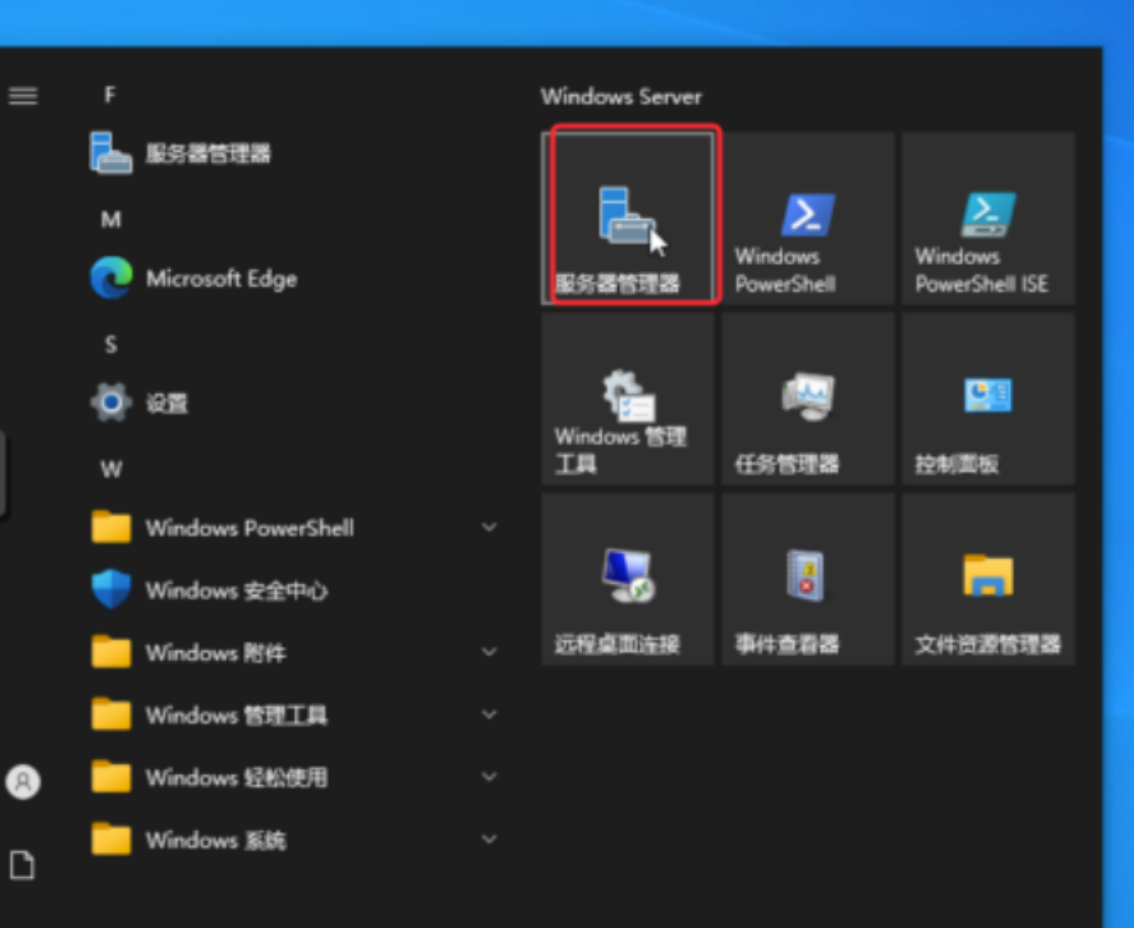1134x928 pixels.
Task: Open Windows 安全中心 from the app list
Action: point(236,590)
